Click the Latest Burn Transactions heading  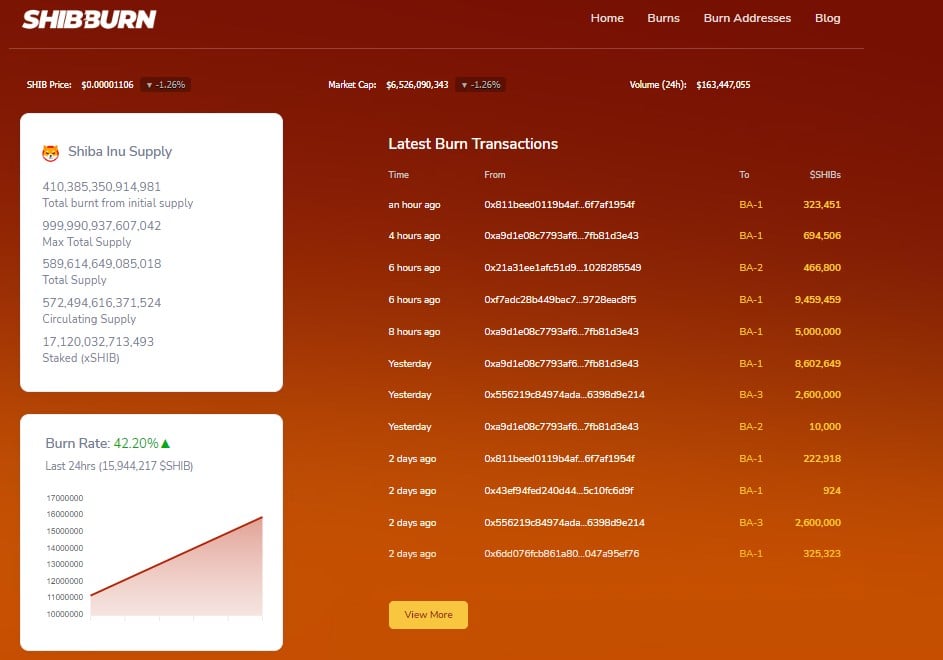point(473,144)
